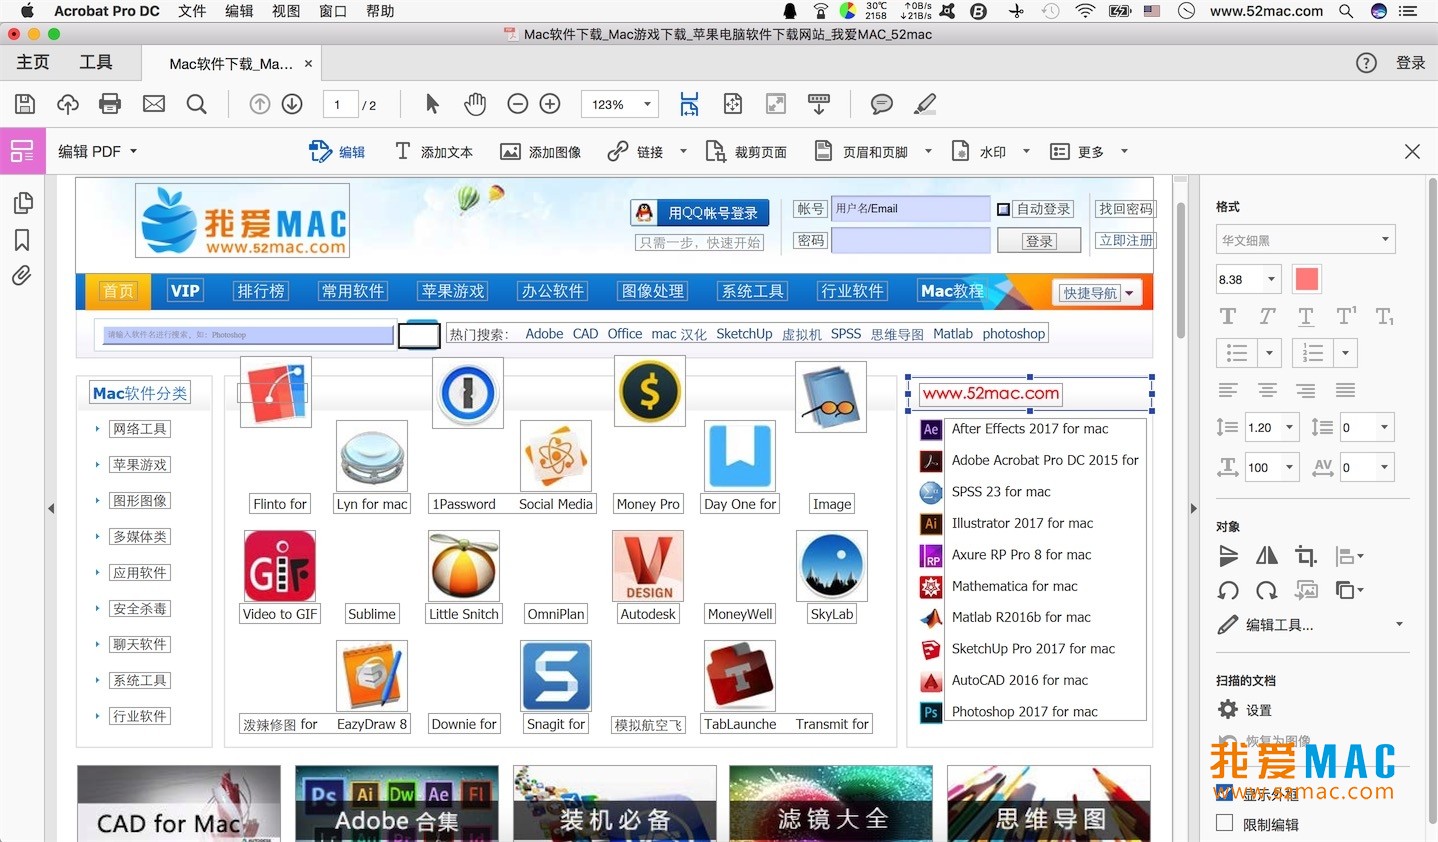Select the crop object tool
This screenshot has height=842, width=1438.
pyautogui.click(x=1306, y=556)
